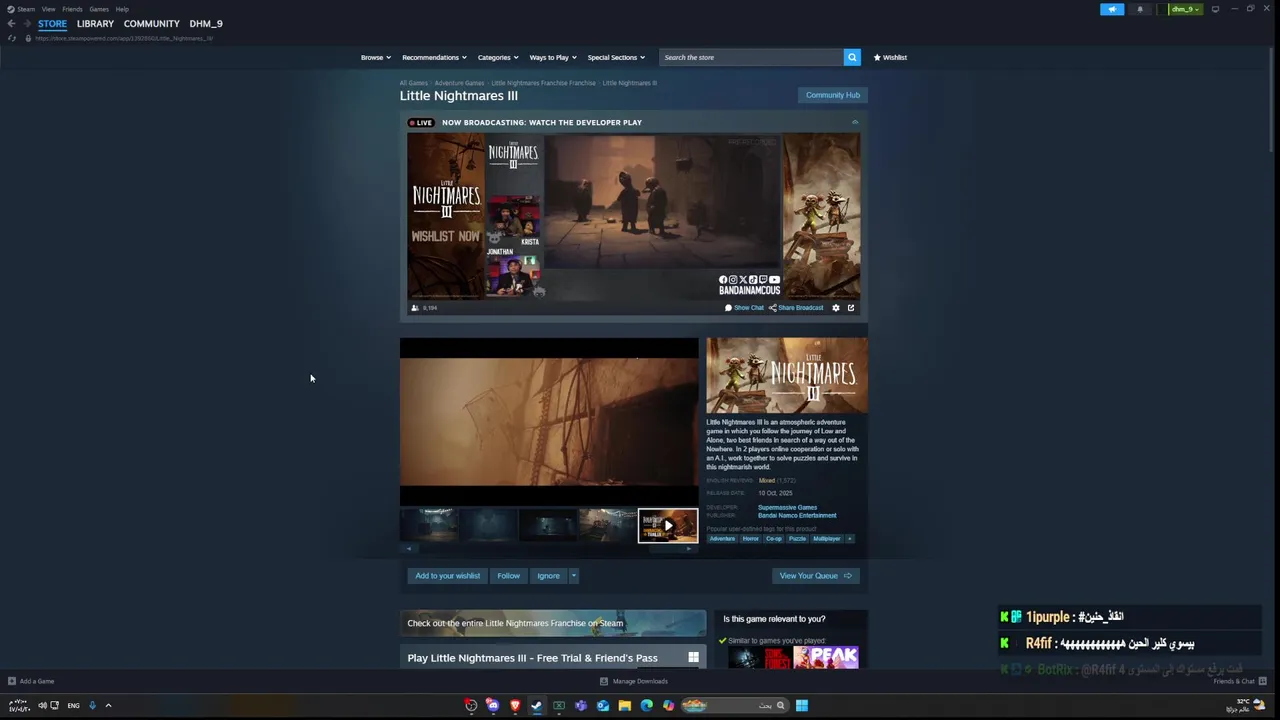Open Steam notifications bell
This screenshot has width=1280, height=720.
click(1140, 9)
